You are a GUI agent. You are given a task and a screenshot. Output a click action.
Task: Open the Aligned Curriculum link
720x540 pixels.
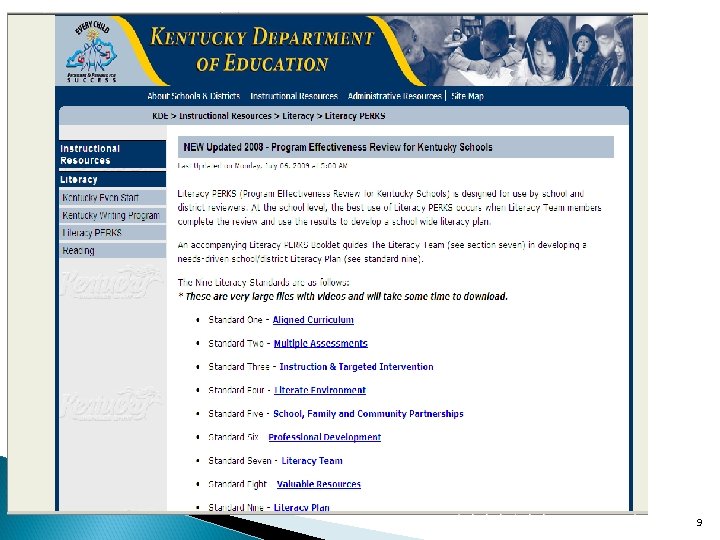click(313, 320)
